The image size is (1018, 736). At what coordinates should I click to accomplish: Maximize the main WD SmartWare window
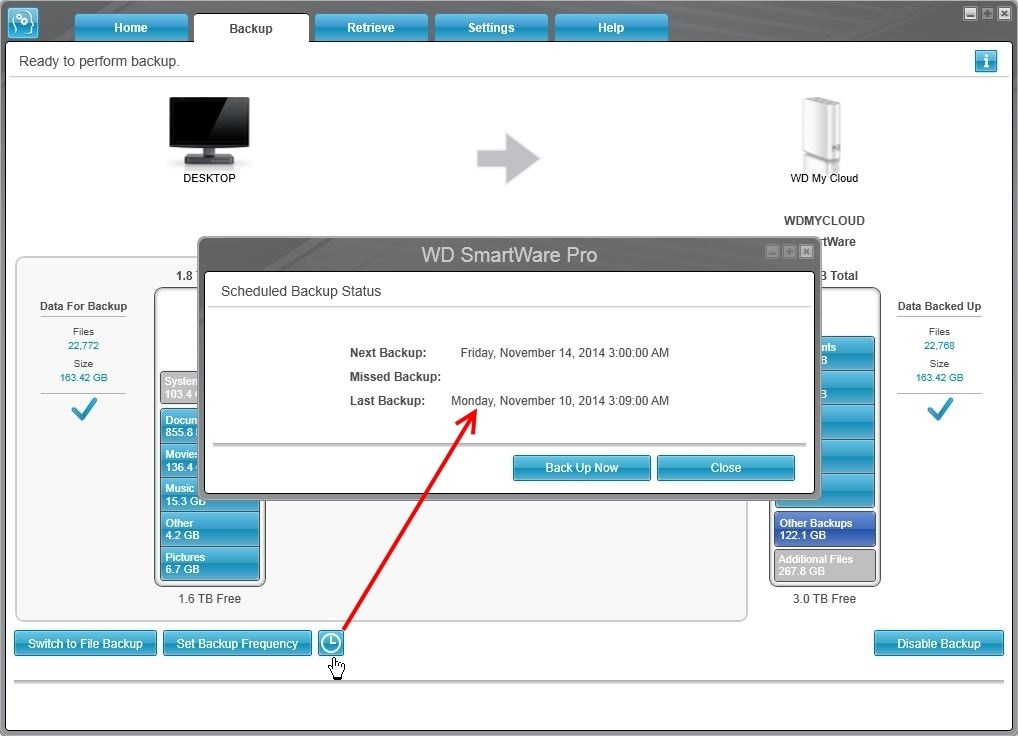tap(987, 14)
